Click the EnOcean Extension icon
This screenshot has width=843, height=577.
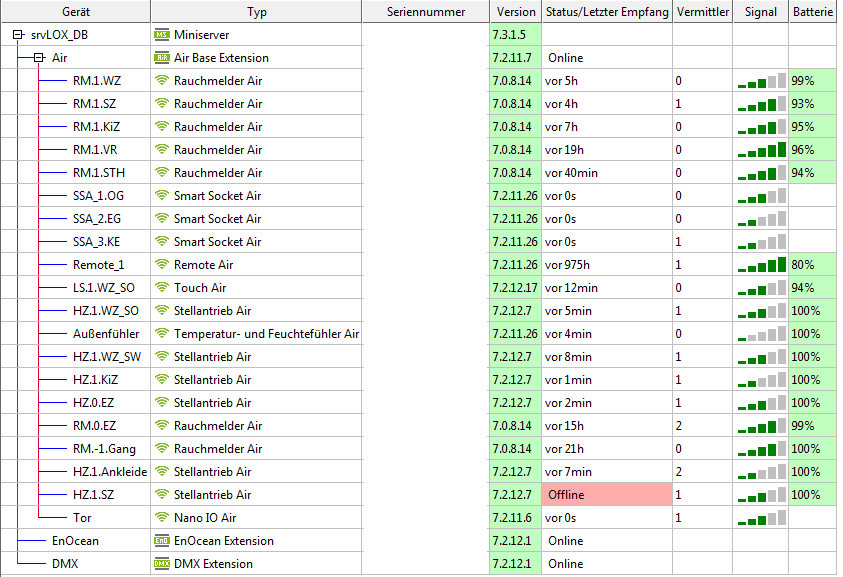coord(162,540)
